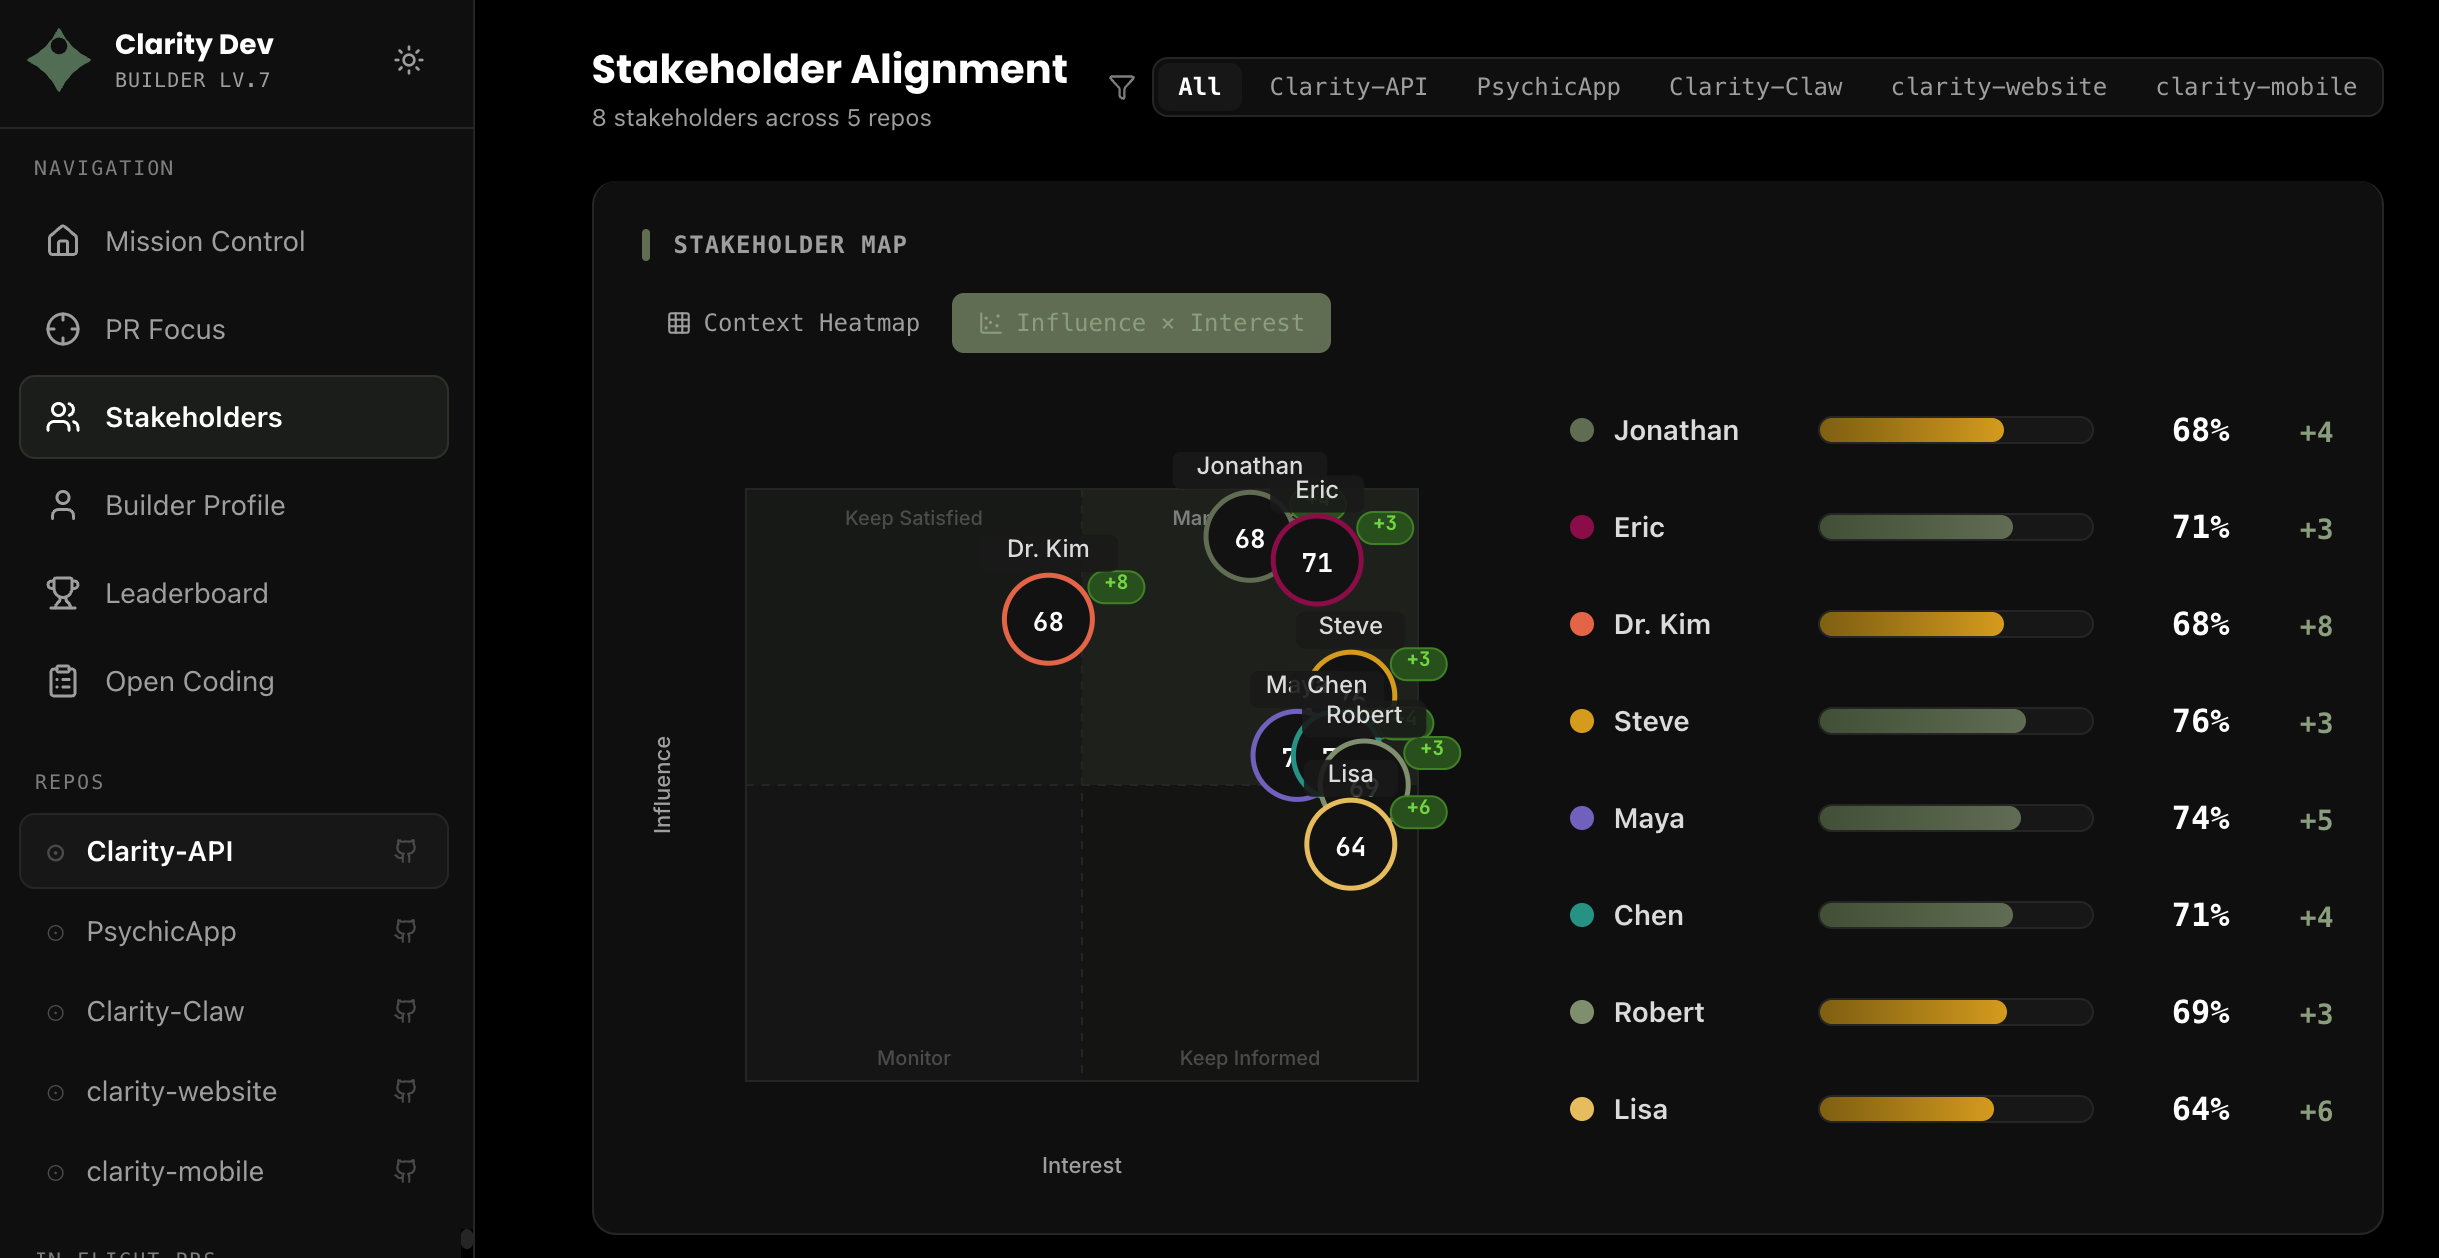The width and height of the screenshot is (2439, 1258).
Task: Open the filter icon beside Stakeholder Alignment
Action: coord(1121,87)
